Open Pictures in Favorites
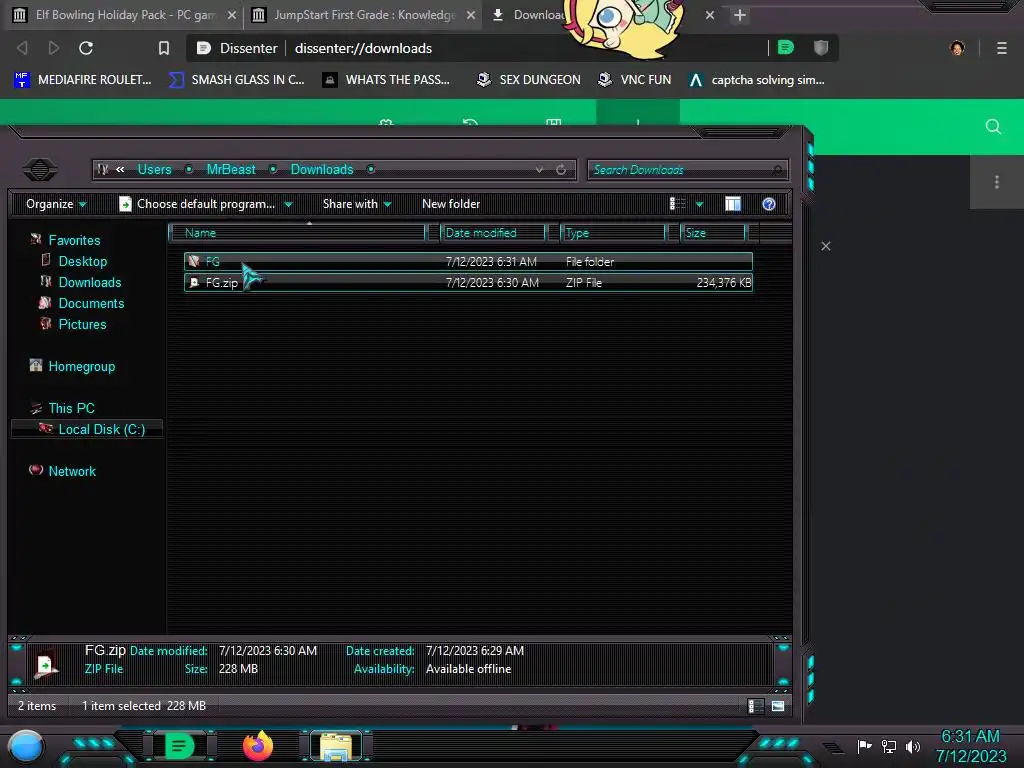The width and height of the screenshot is (1024, 768). pos(82,324)
